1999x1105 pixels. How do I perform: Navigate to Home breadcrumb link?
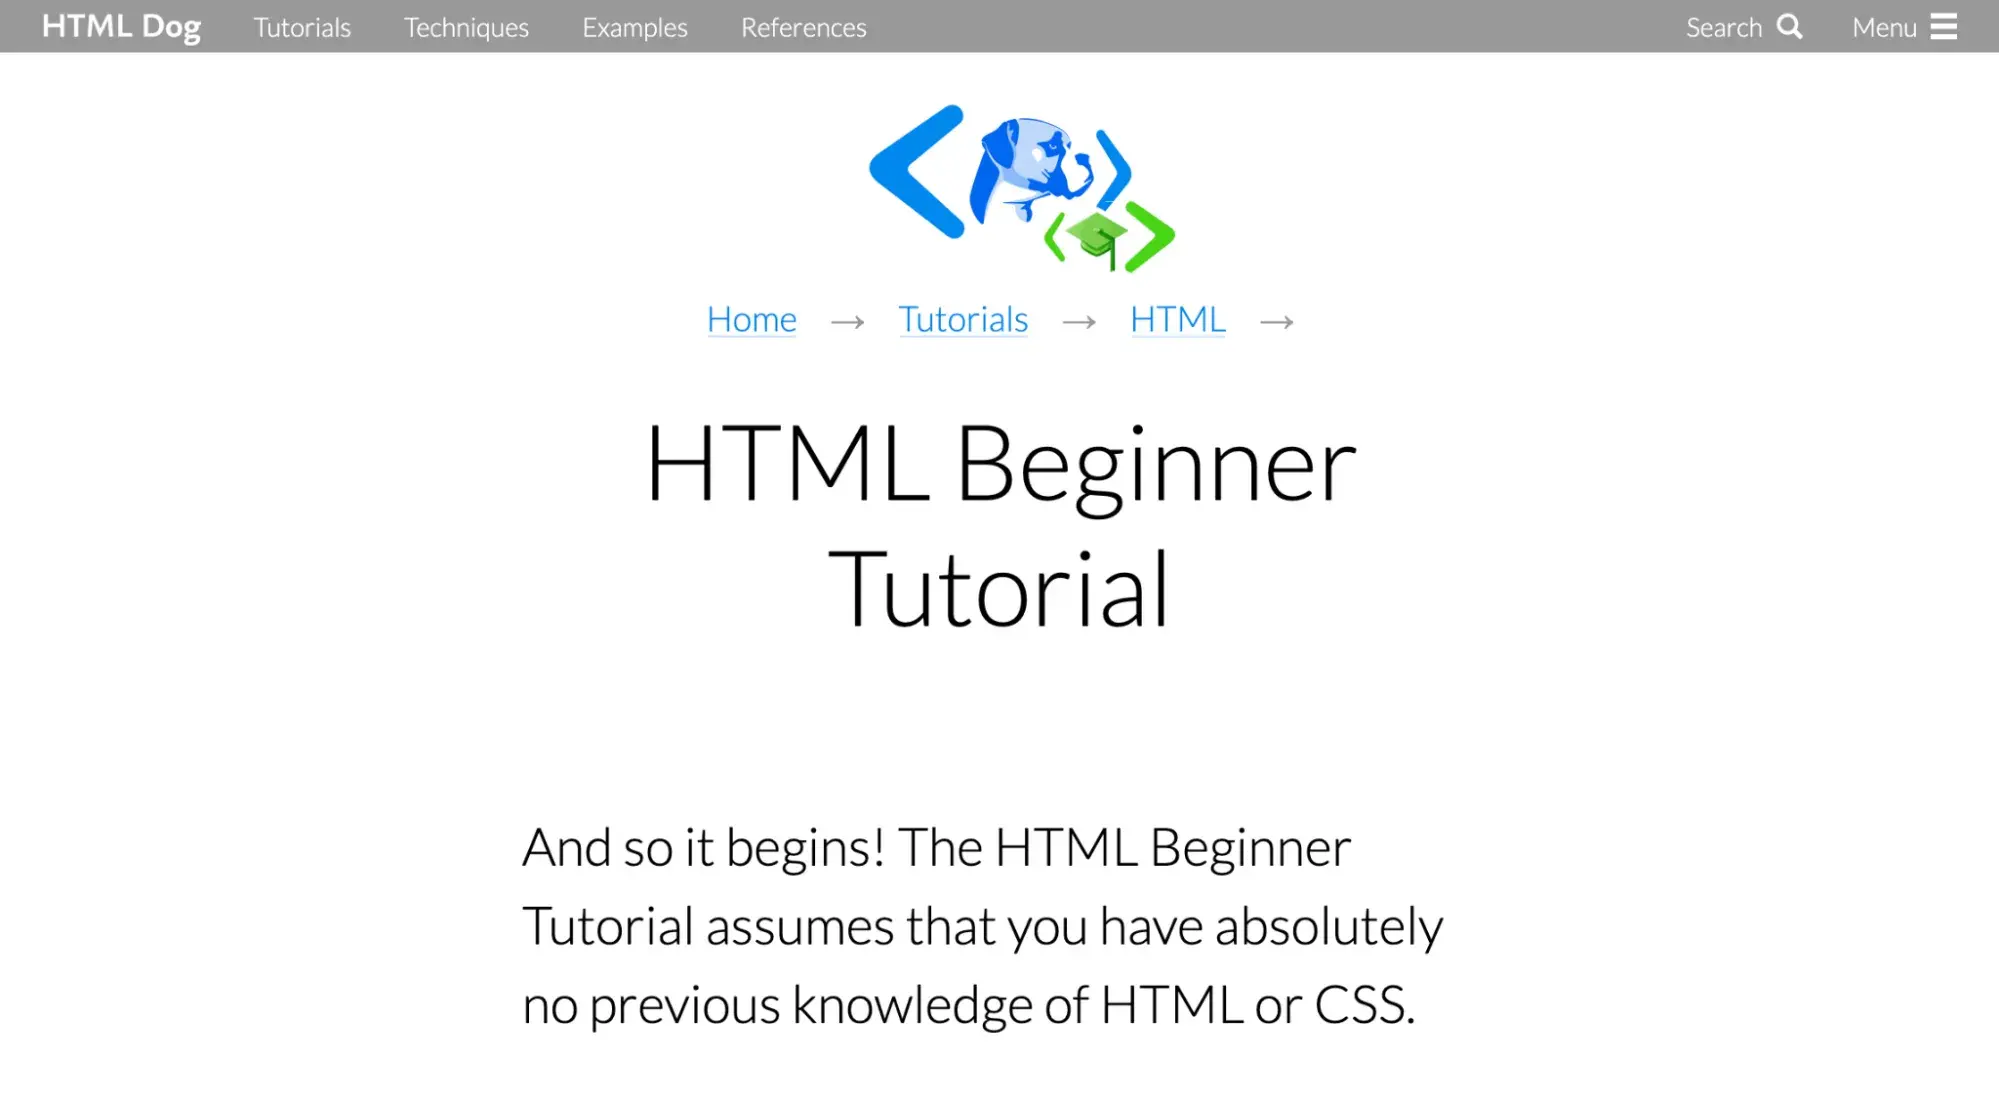(753, 318)
